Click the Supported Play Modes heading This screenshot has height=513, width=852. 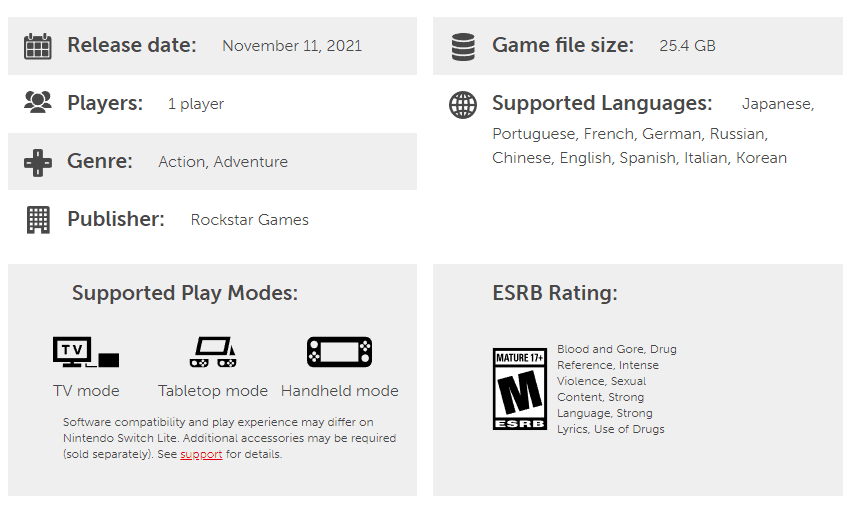point(185,293)
